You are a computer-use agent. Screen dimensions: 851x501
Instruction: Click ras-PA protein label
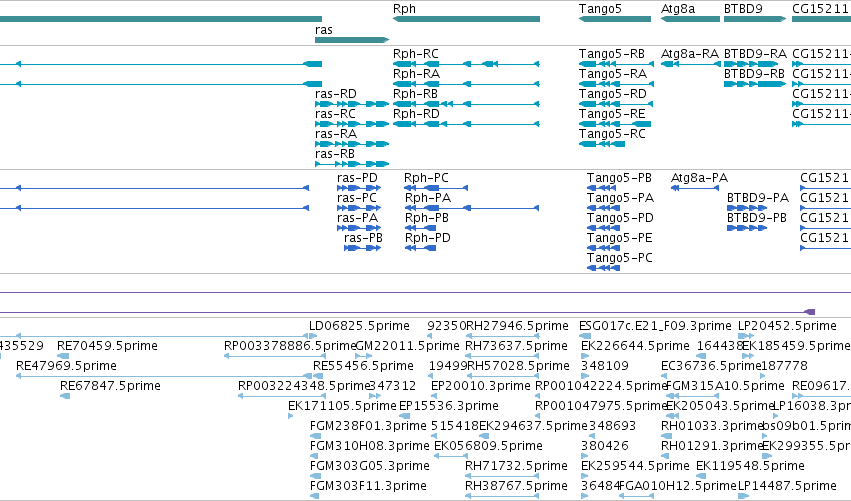click(x=357, y=218)
